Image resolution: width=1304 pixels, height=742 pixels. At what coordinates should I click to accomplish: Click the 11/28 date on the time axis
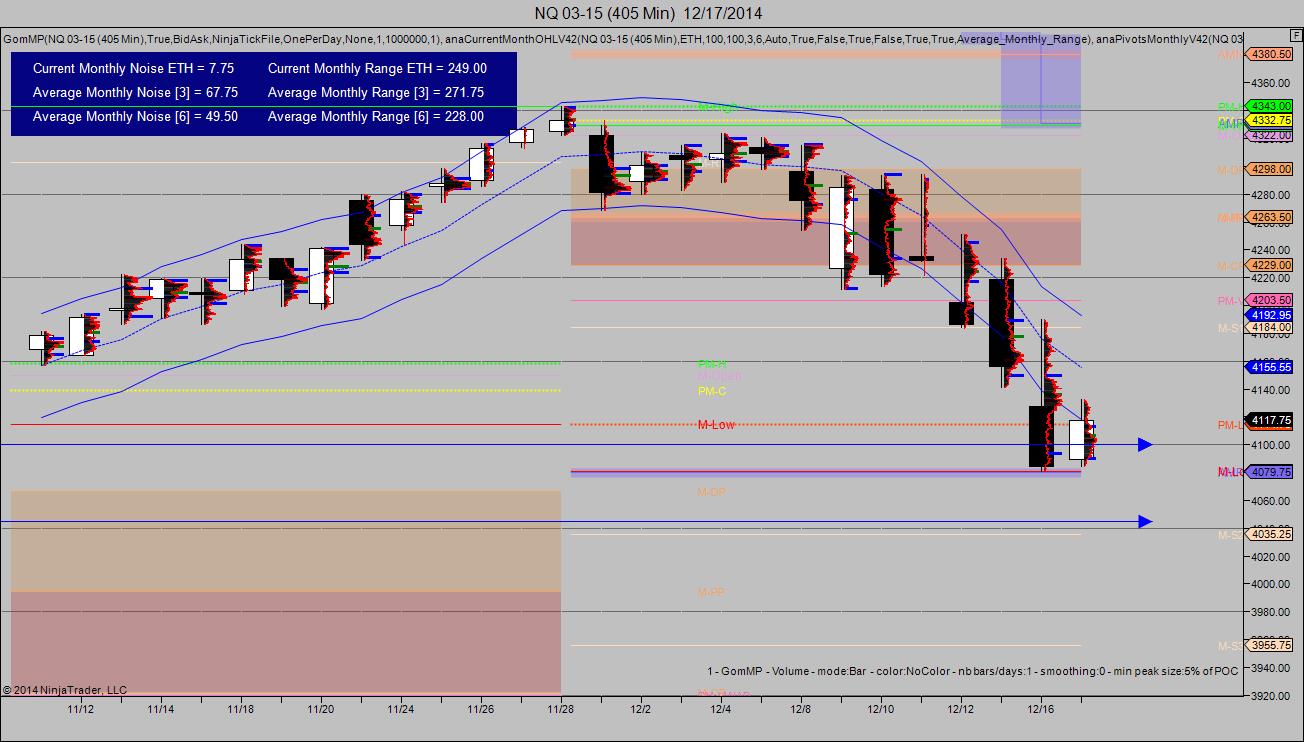tap(560, 709)
